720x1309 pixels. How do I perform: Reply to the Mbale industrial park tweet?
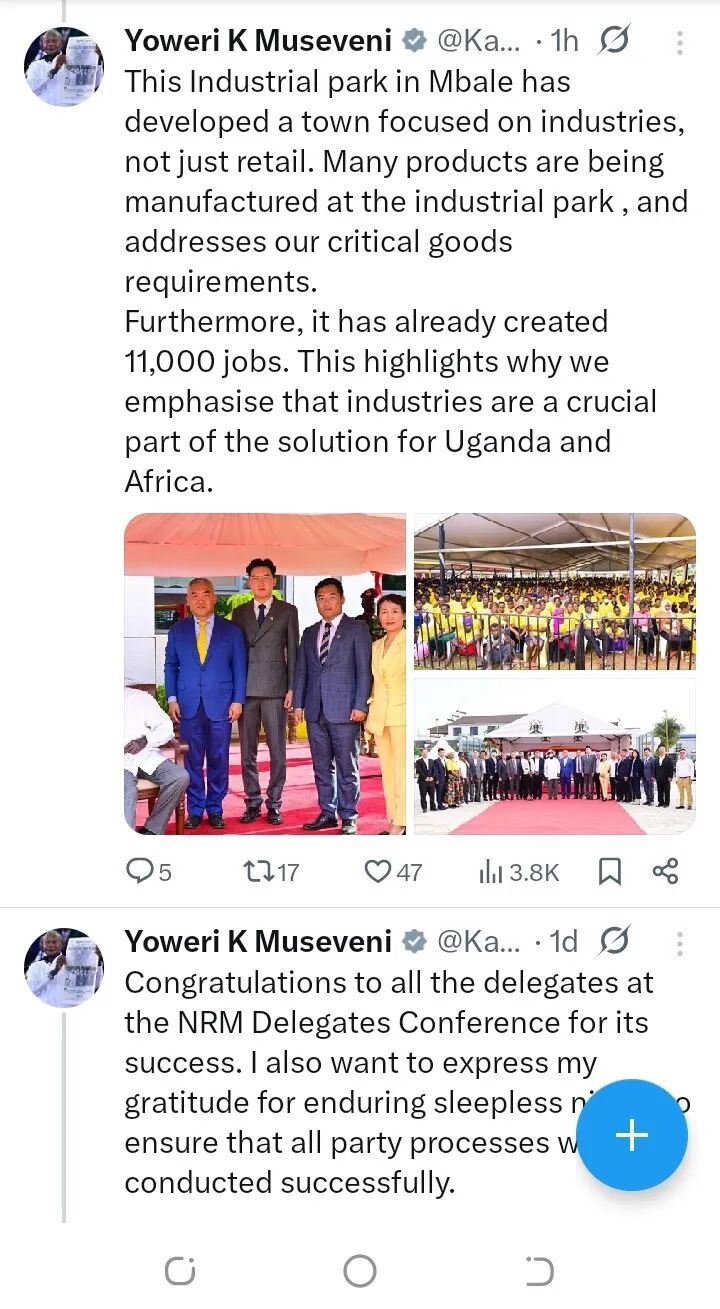click(148, 872)
